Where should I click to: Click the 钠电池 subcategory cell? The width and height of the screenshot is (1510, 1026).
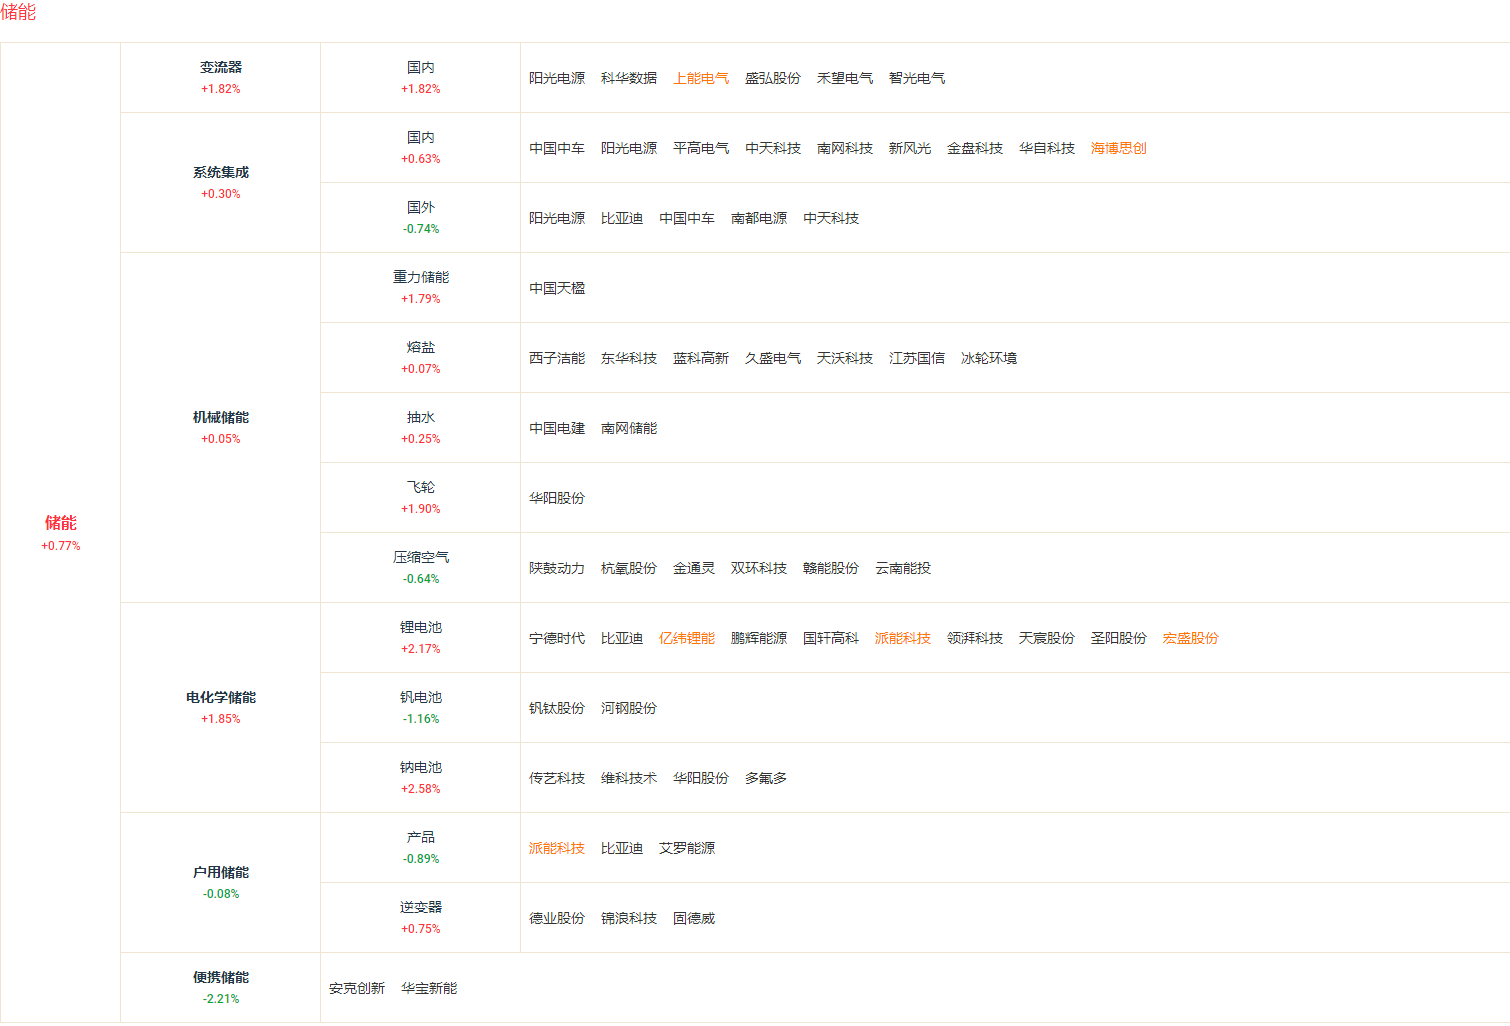pos(420,777)
